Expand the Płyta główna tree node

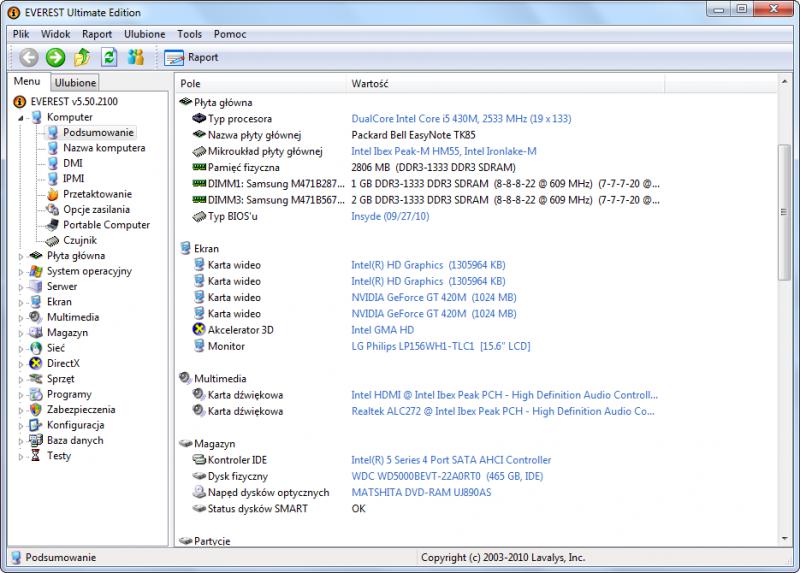[21, 257]
